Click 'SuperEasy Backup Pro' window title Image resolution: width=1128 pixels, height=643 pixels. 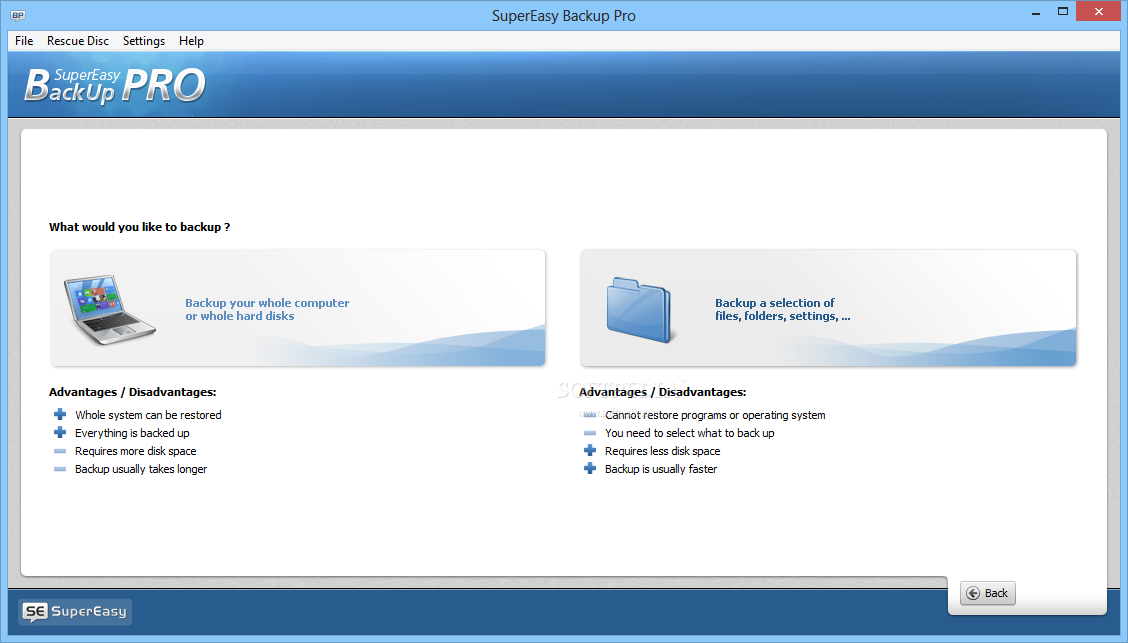click(x=564, y=16)
